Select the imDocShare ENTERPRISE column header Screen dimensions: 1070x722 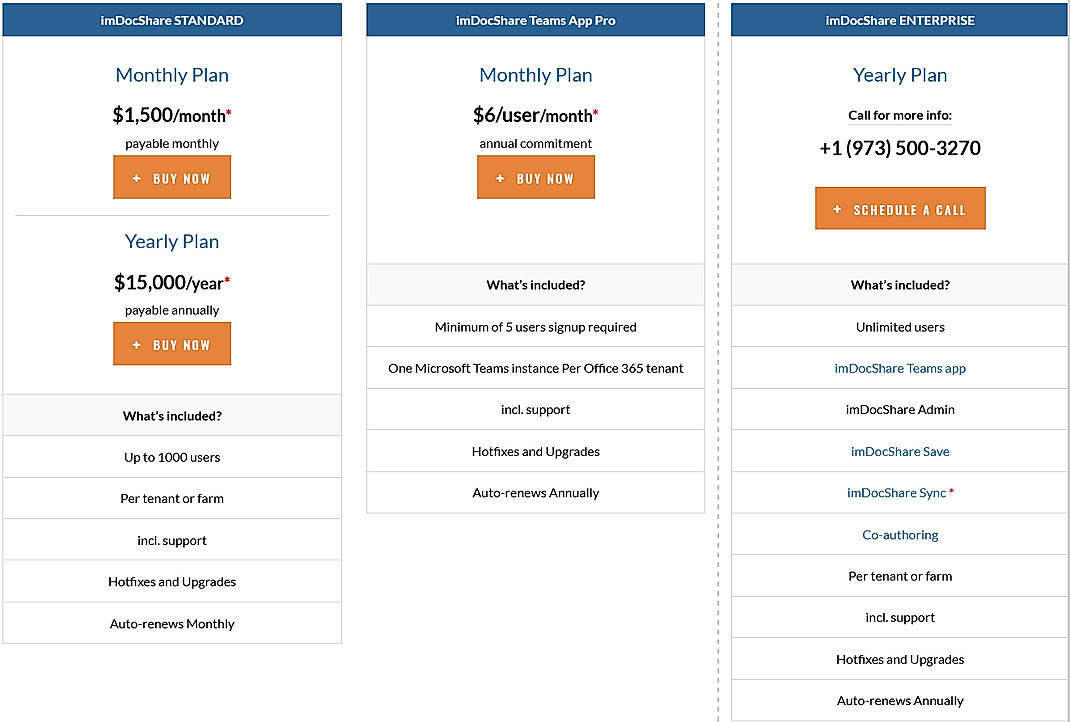[899, 19]
